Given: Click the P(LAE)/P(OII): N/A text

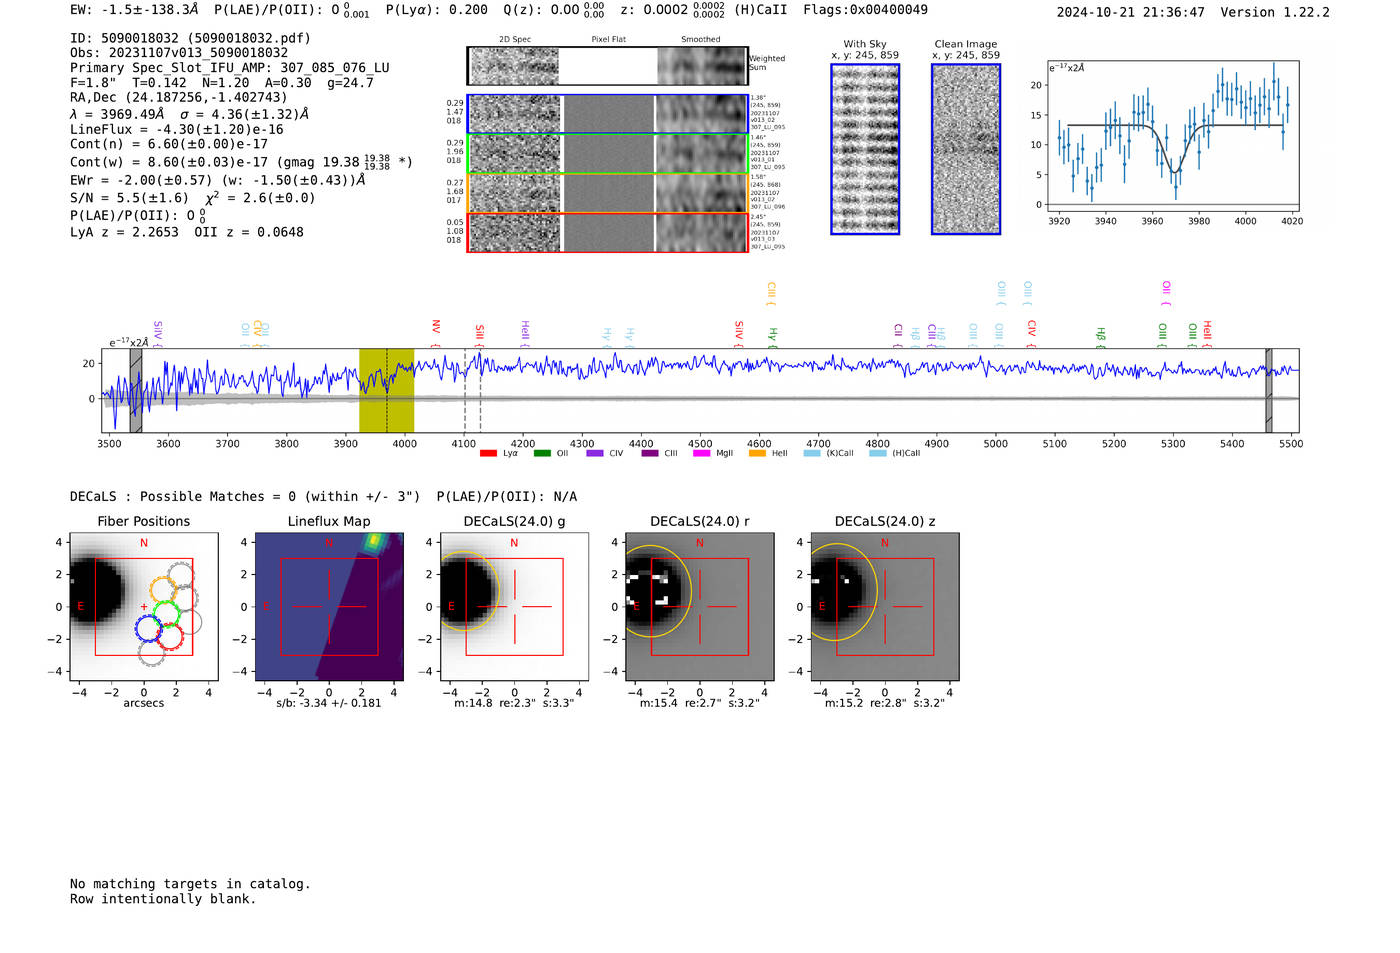Looking at the screenshot, I should point(507,497).
